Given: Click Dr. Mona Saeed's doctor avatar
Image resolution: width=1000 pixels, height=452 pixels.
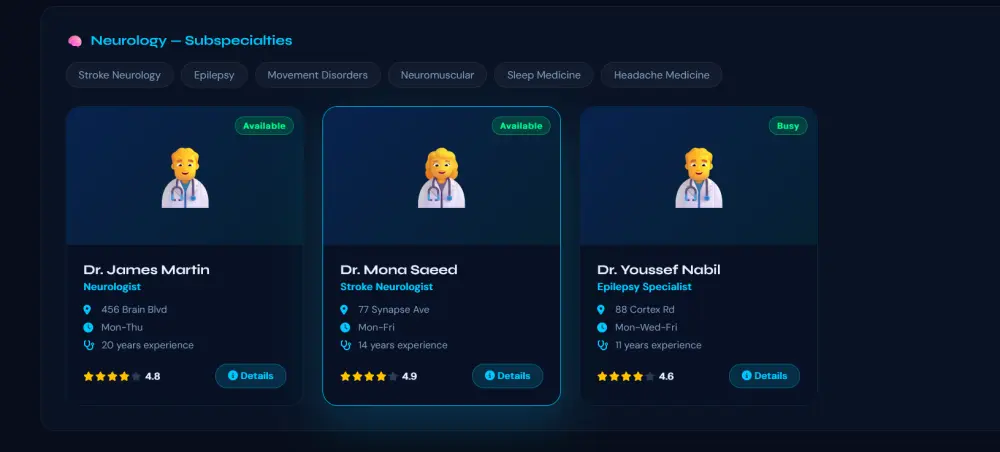Looking at the screenshot, I should (441, 178).
